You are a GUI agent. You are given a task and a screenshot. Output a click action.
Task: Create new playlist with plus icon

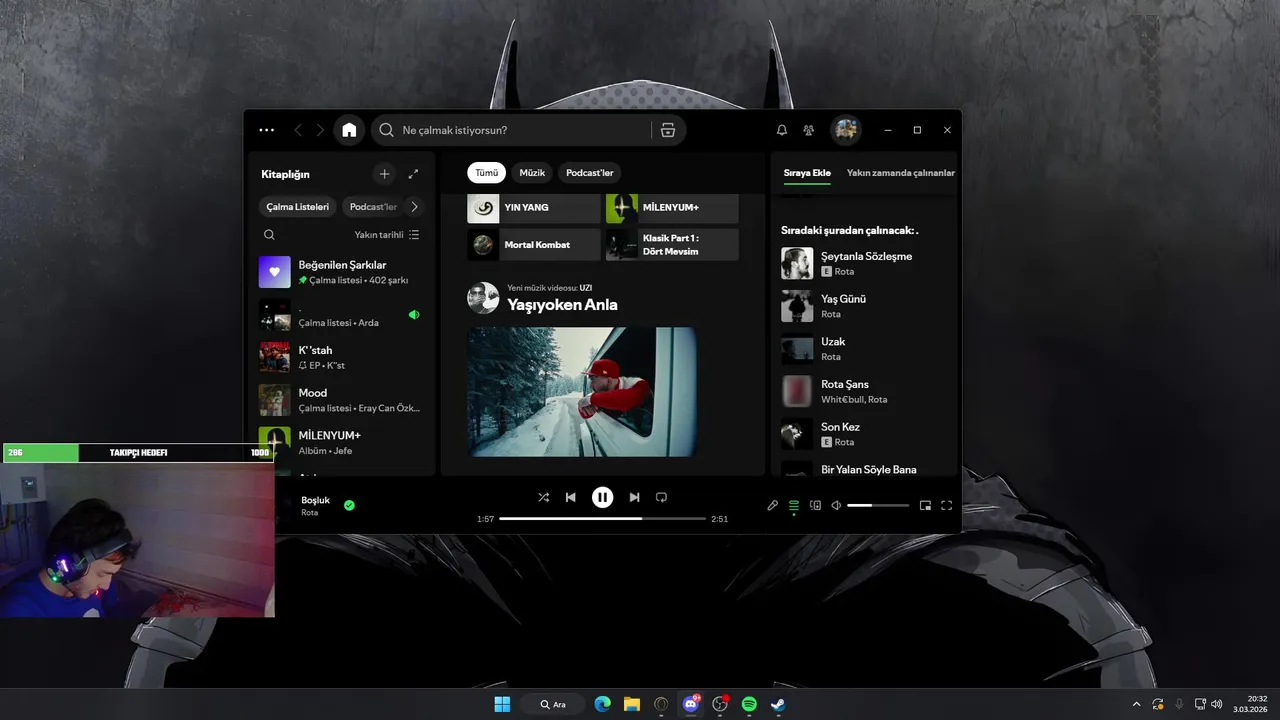click(x=384, y=174)
